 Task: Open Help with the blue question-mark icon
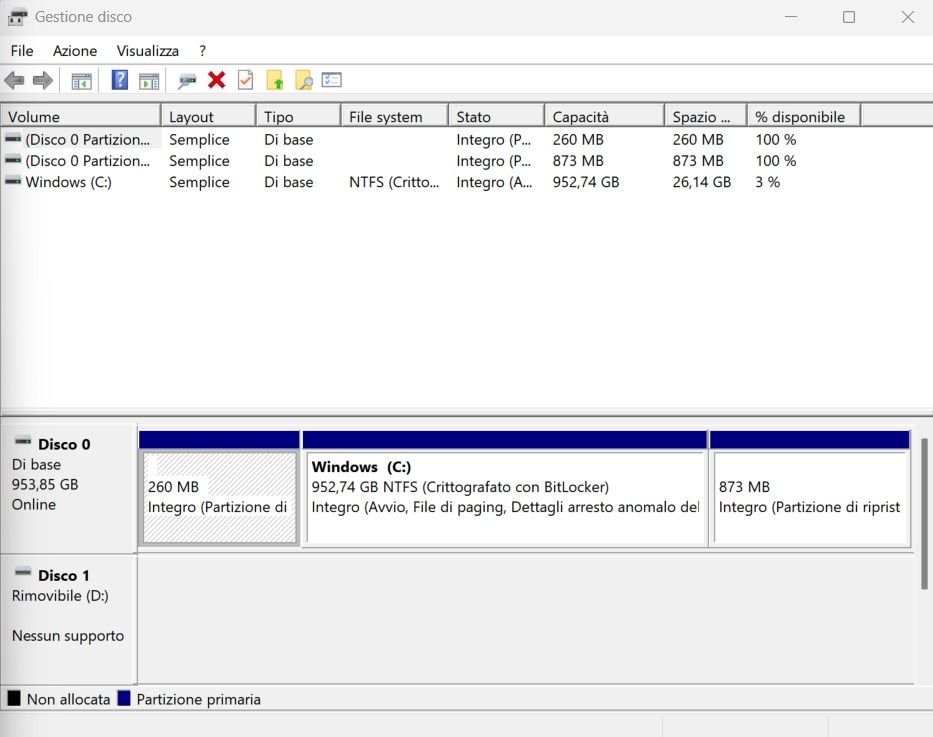(120, 80)
